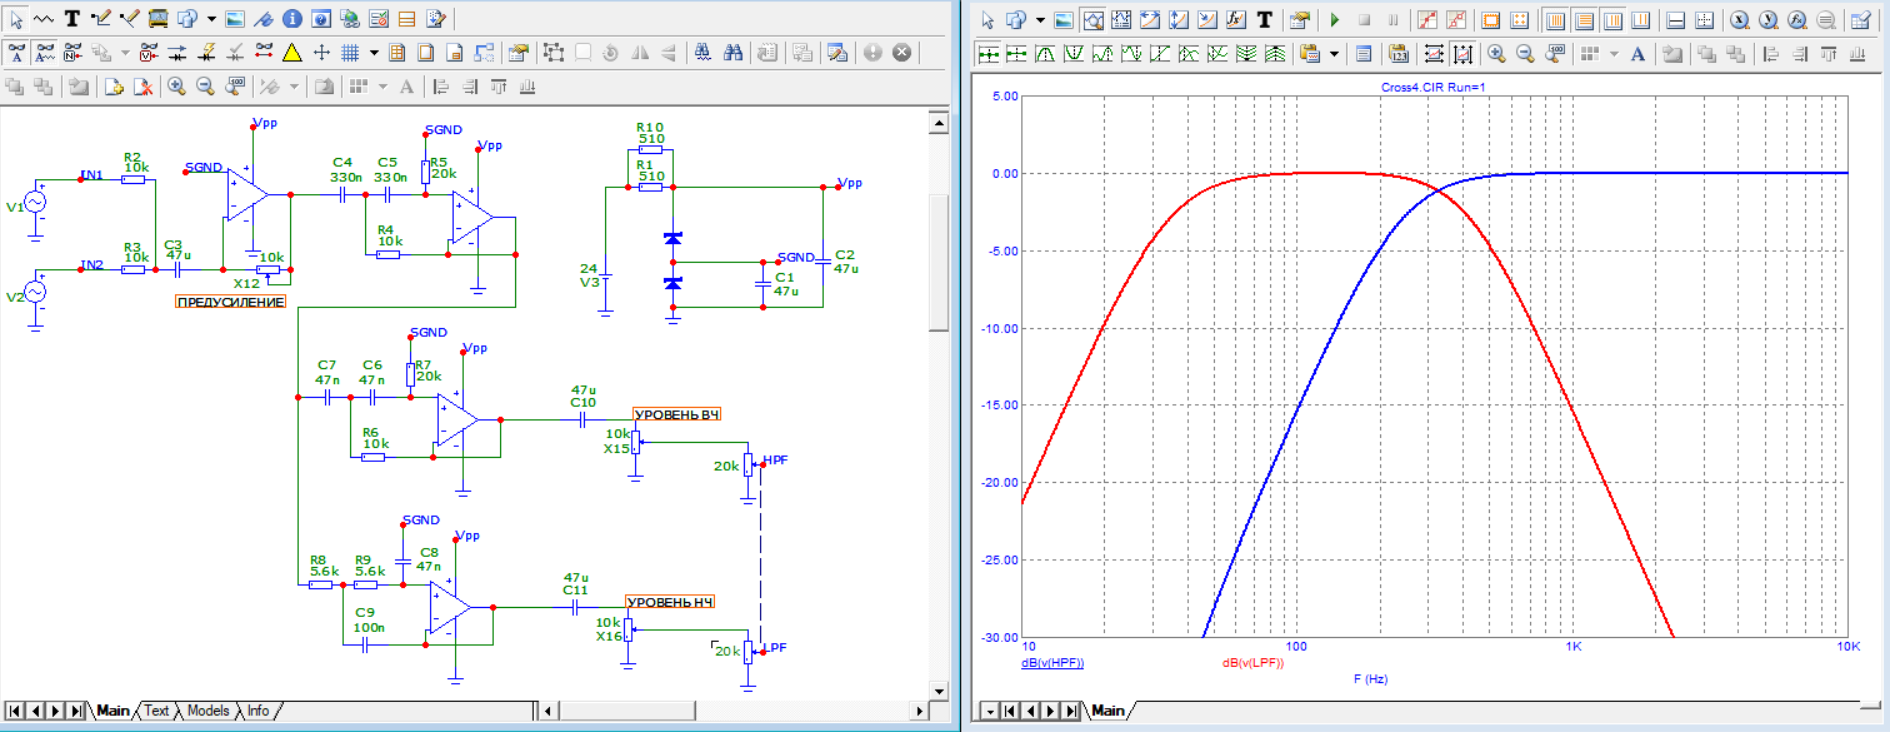
Task: Select the Main tab of the schematic
Action: click(113, 711)
